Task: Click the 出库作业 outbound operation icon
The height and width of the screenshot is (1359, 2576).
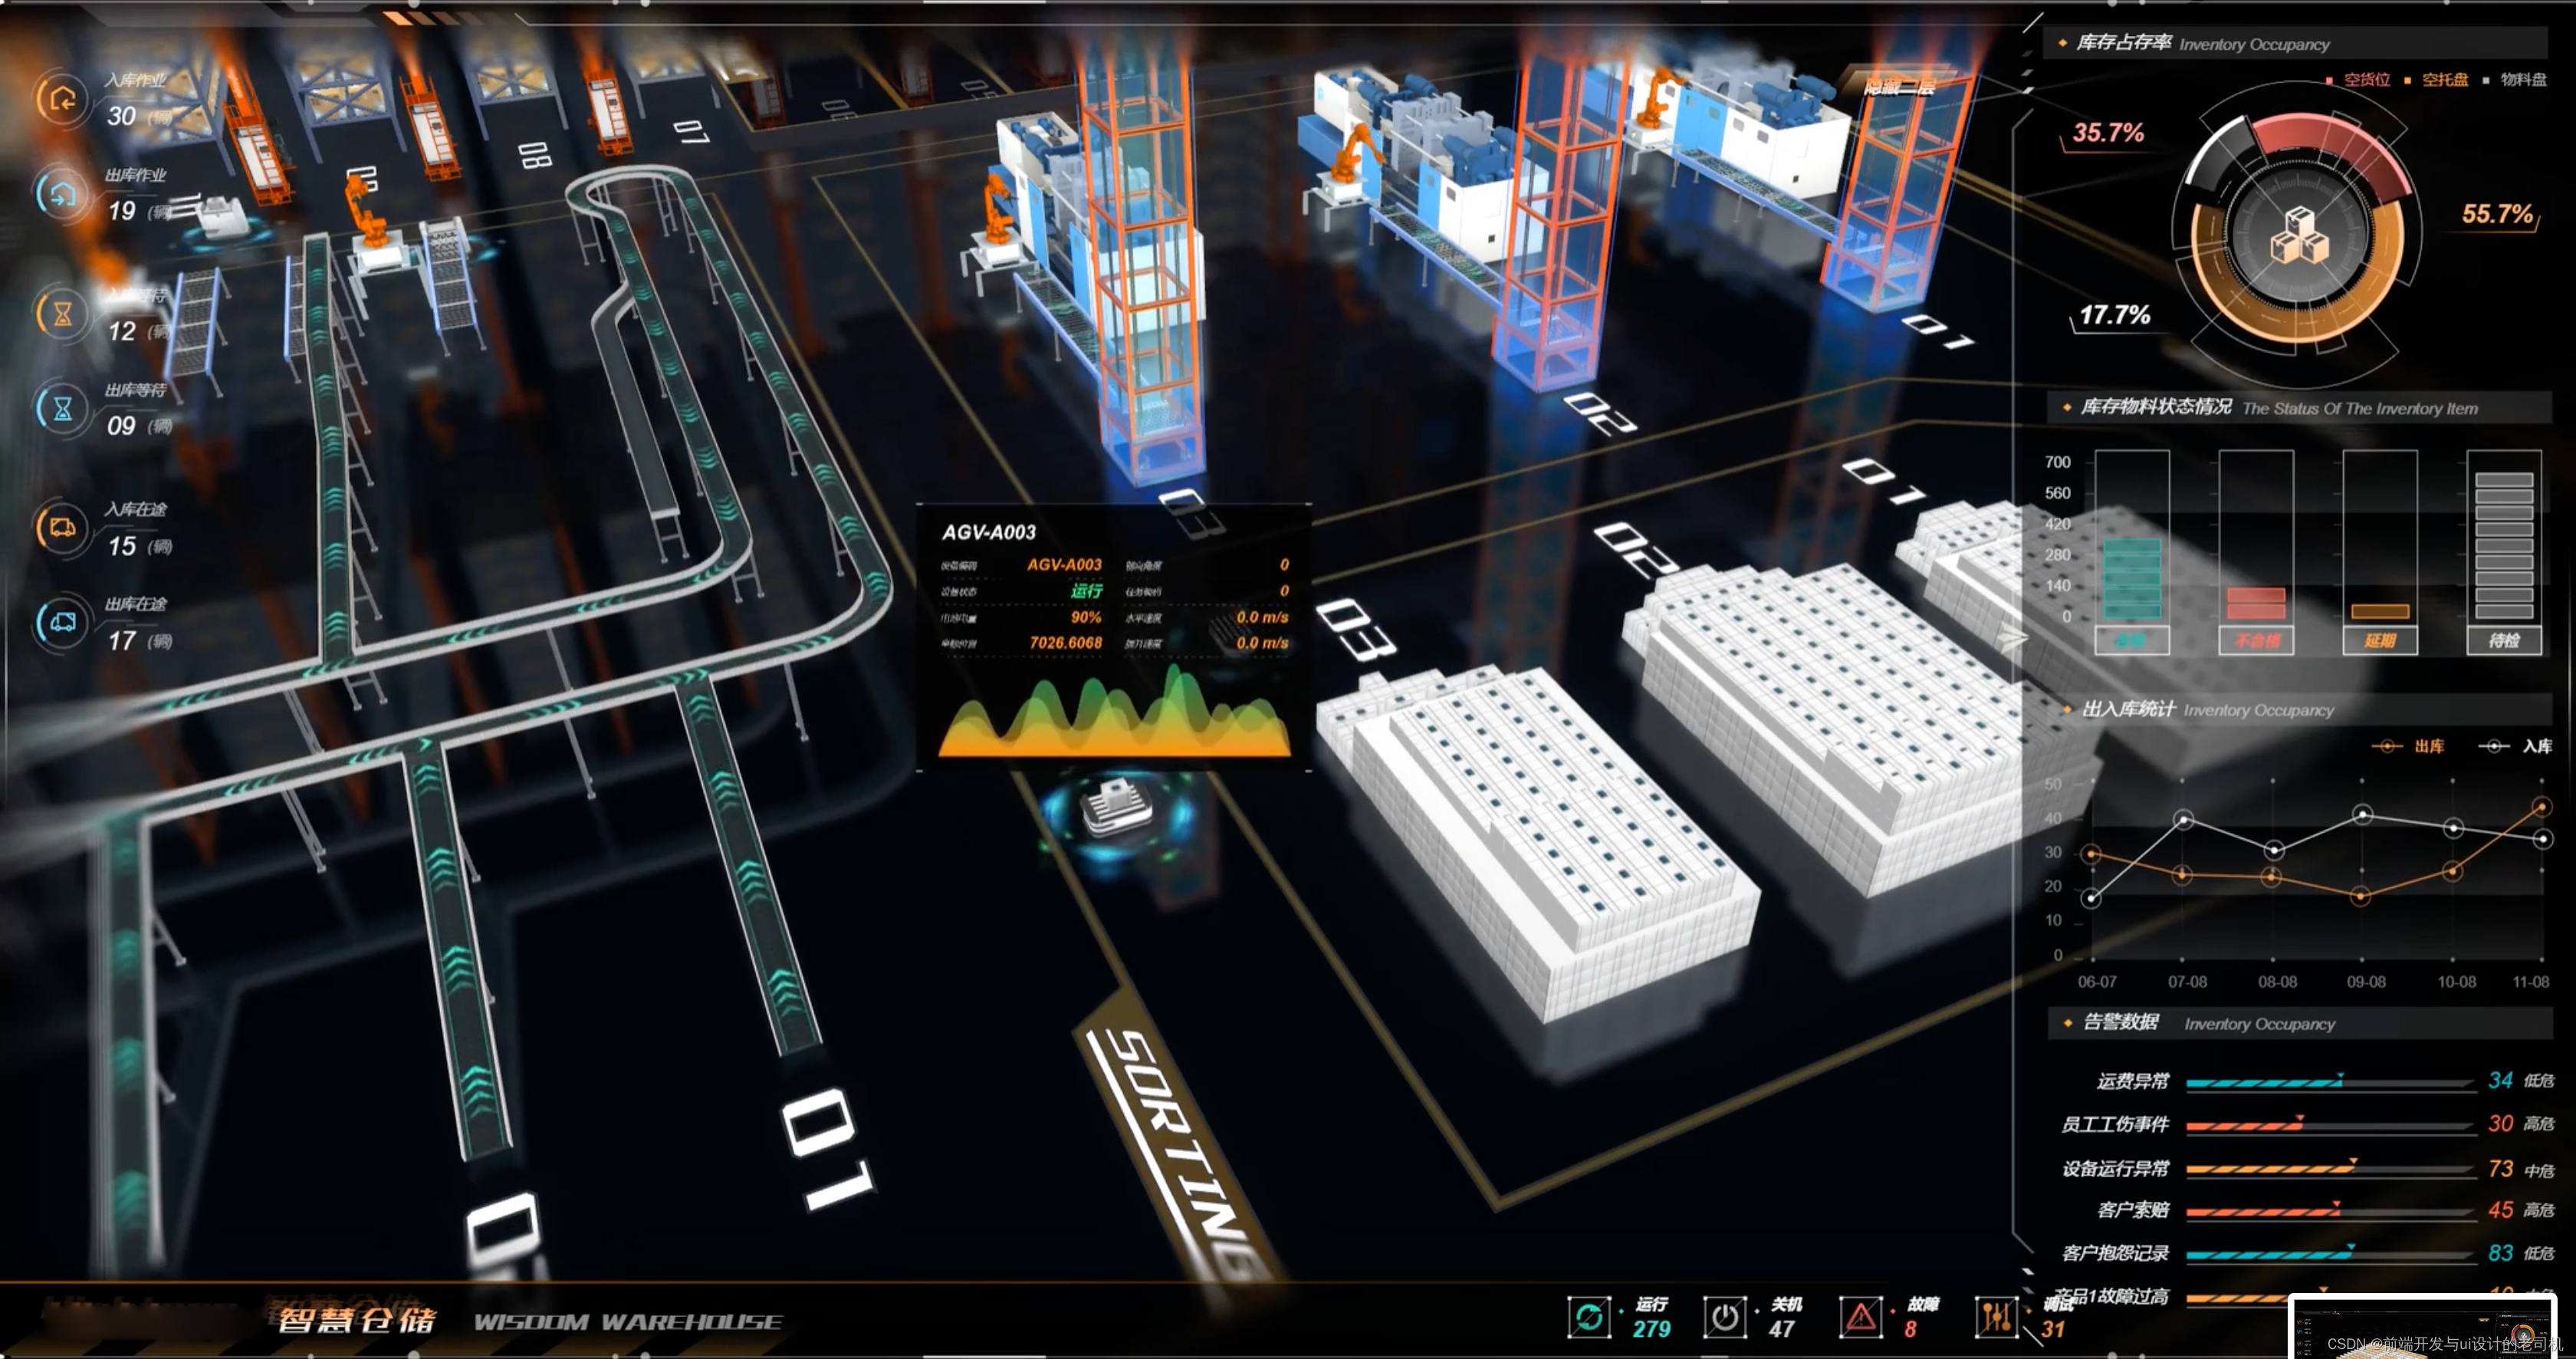Action: (61, 195)
